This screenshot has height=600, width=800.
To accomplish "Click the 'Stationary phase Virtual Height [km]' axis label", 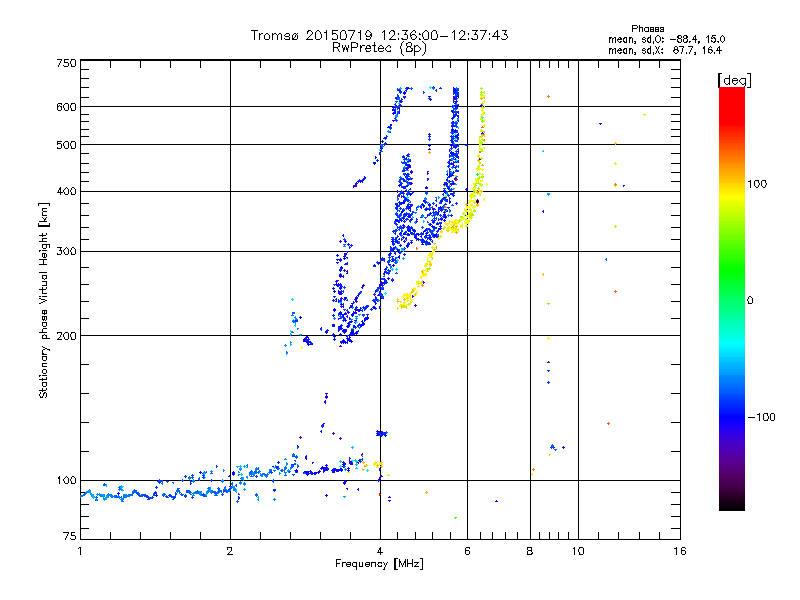I will pyautogui.click(x=43, y=300).
